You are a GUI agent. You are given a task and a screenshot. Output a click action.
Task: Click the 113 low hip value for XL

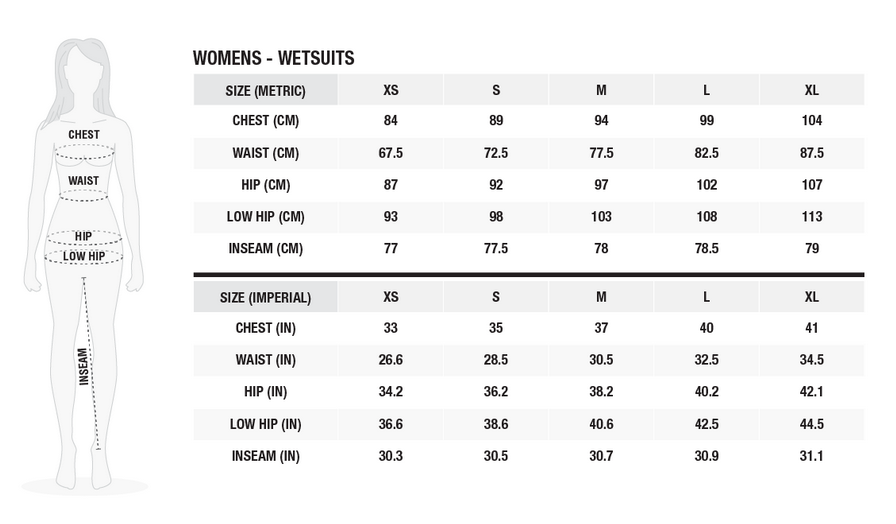[812, 217]
